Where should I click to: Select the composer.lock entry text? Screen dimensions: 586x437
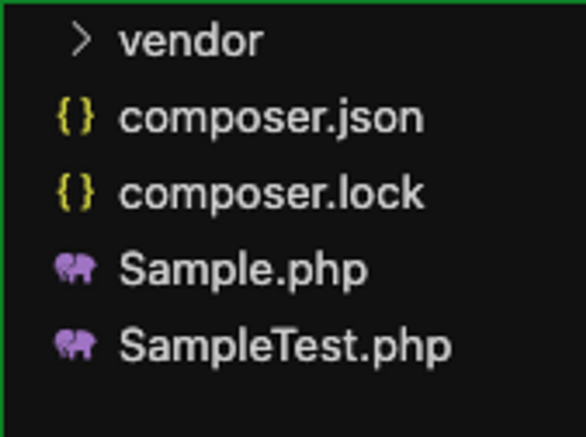[x=271, y=194]
